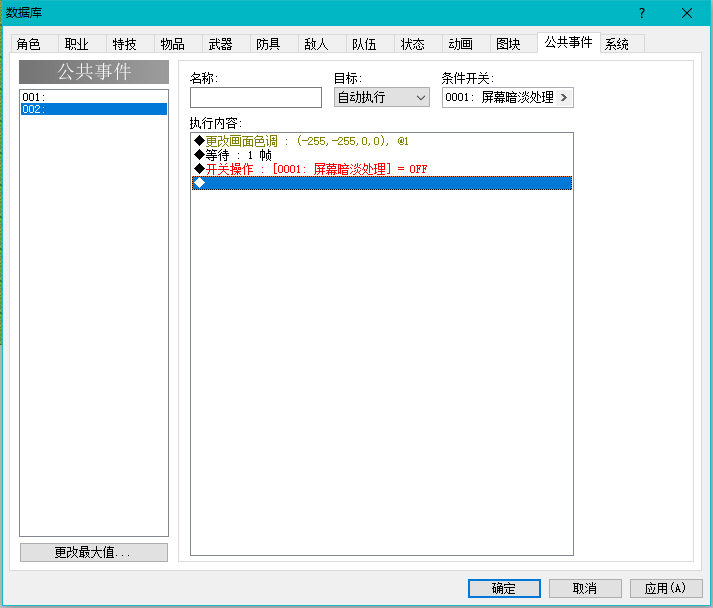Switch to the 防具 tab

tap(274, 44)
